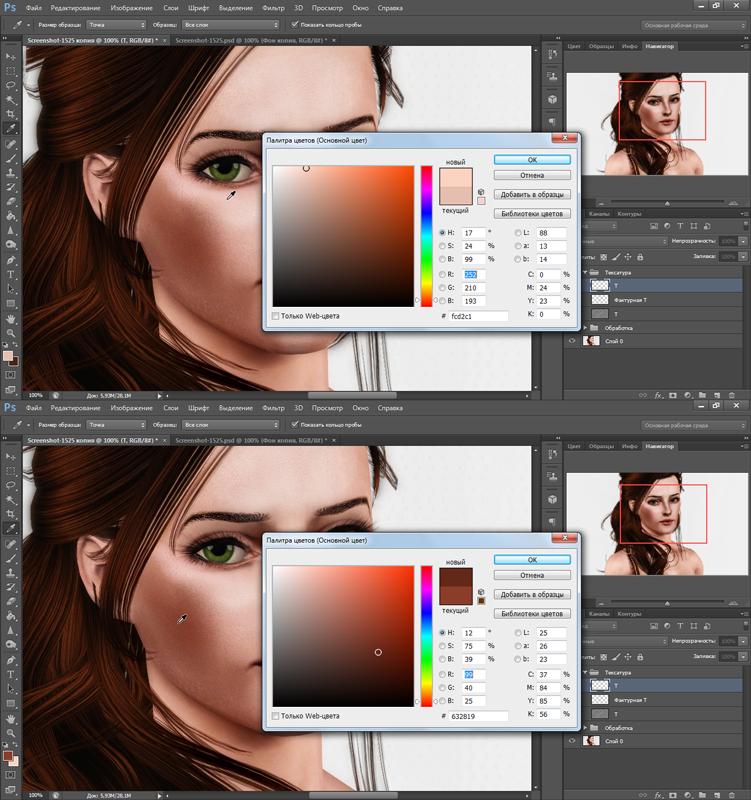The height and width of the screenshot is (800, 751).
Task: Filter layers by type (T) in upper panel
Action: click(680, 226)
